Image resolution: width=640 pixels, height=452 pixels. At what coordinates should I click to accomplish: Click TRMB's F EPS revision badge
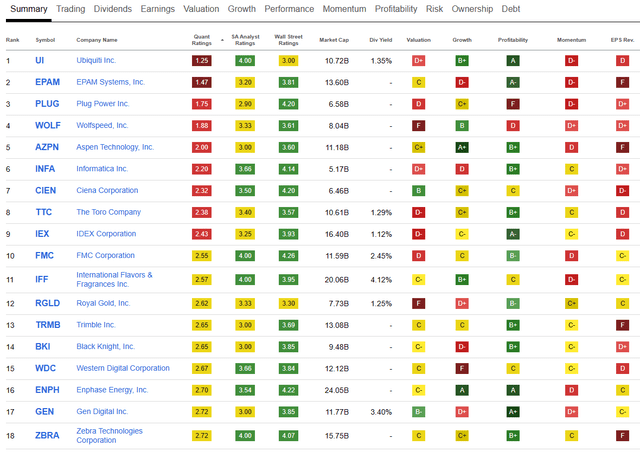622,325
